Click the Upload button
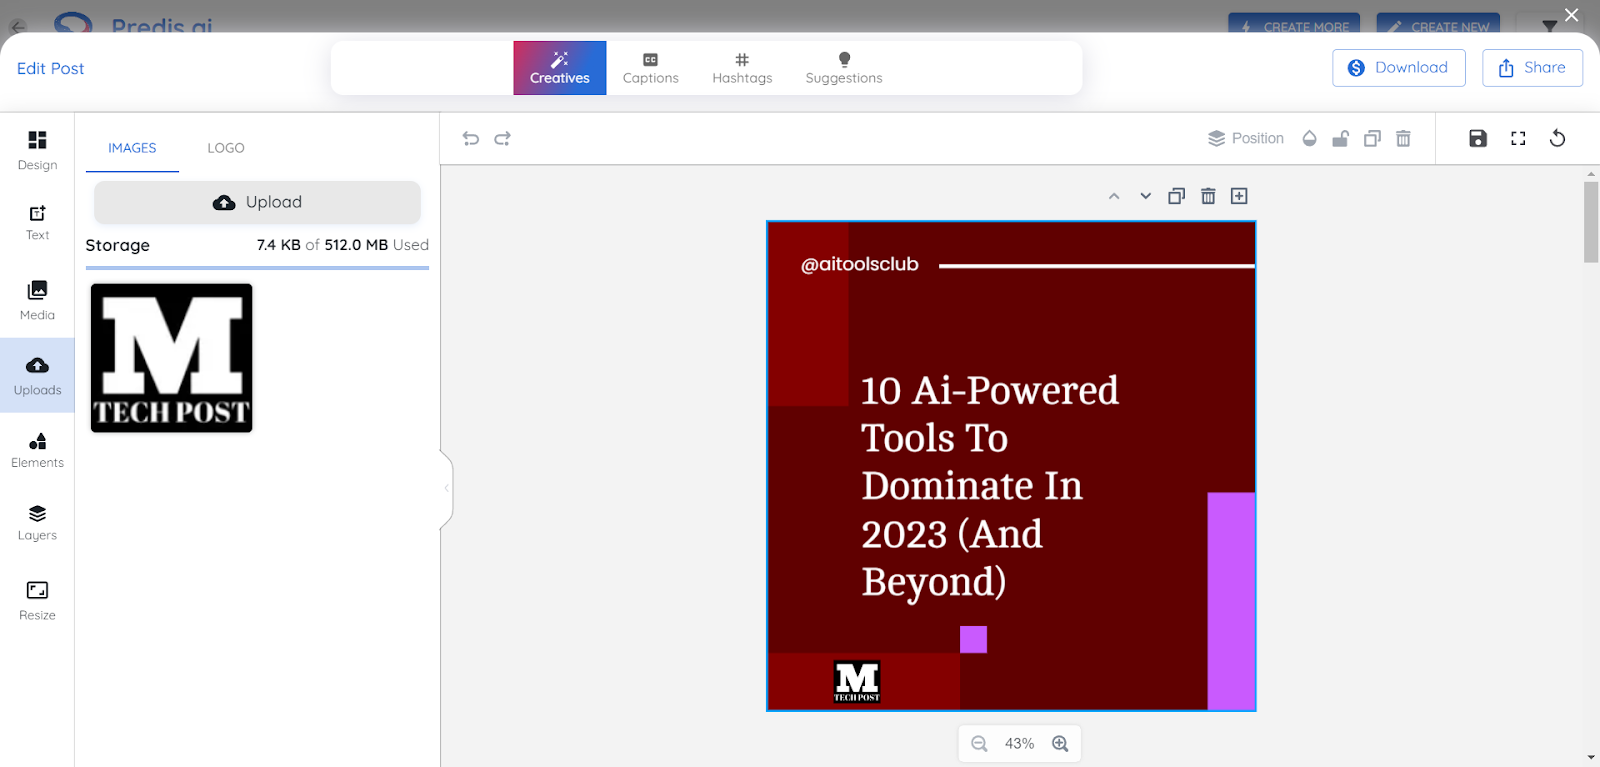Screen dimensions: 1600x767 coord(257,202)
